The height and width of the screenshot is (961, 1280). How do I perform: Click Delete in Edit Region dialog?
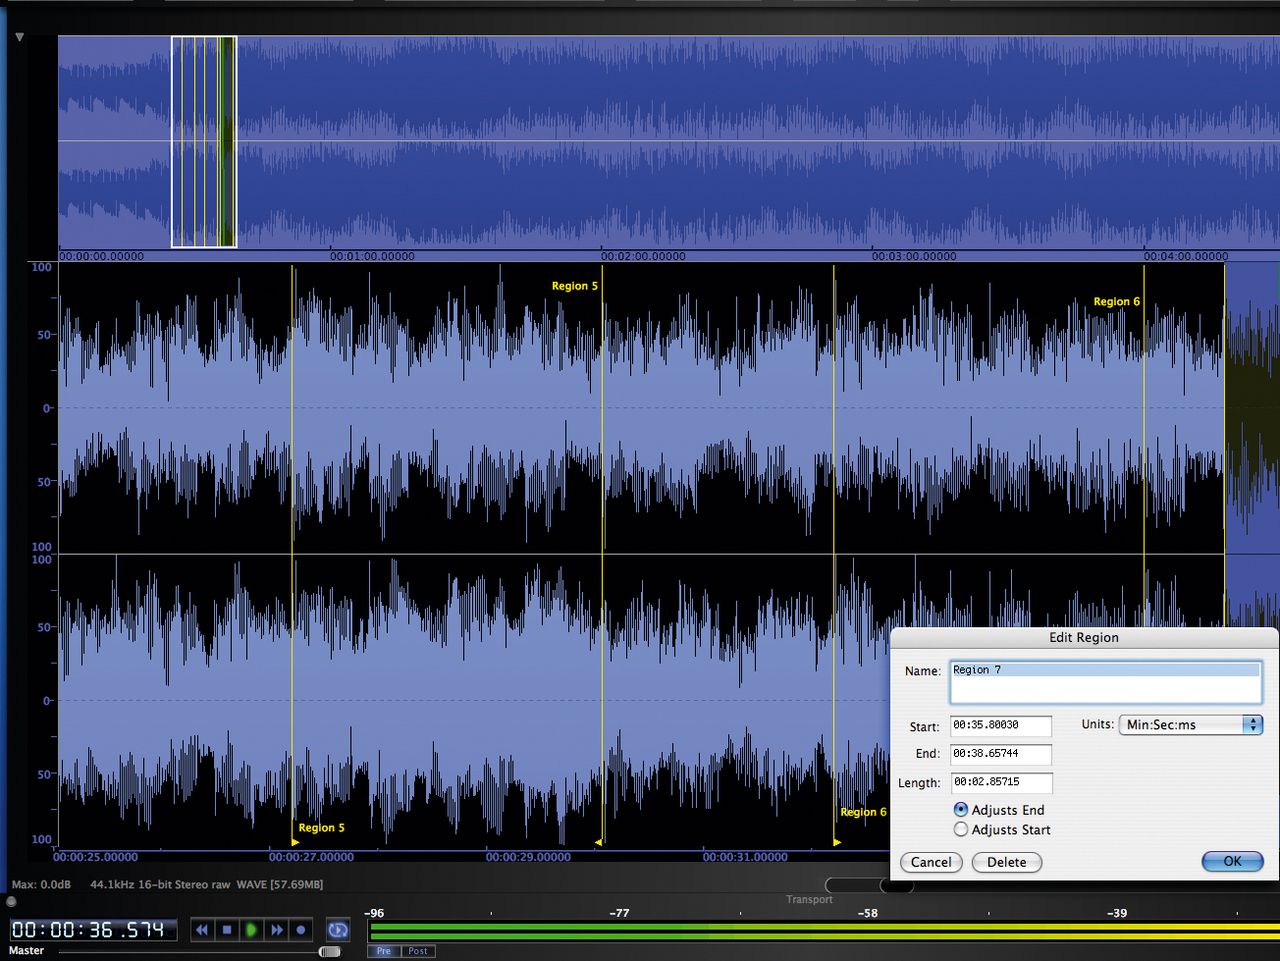(1007, 862)
